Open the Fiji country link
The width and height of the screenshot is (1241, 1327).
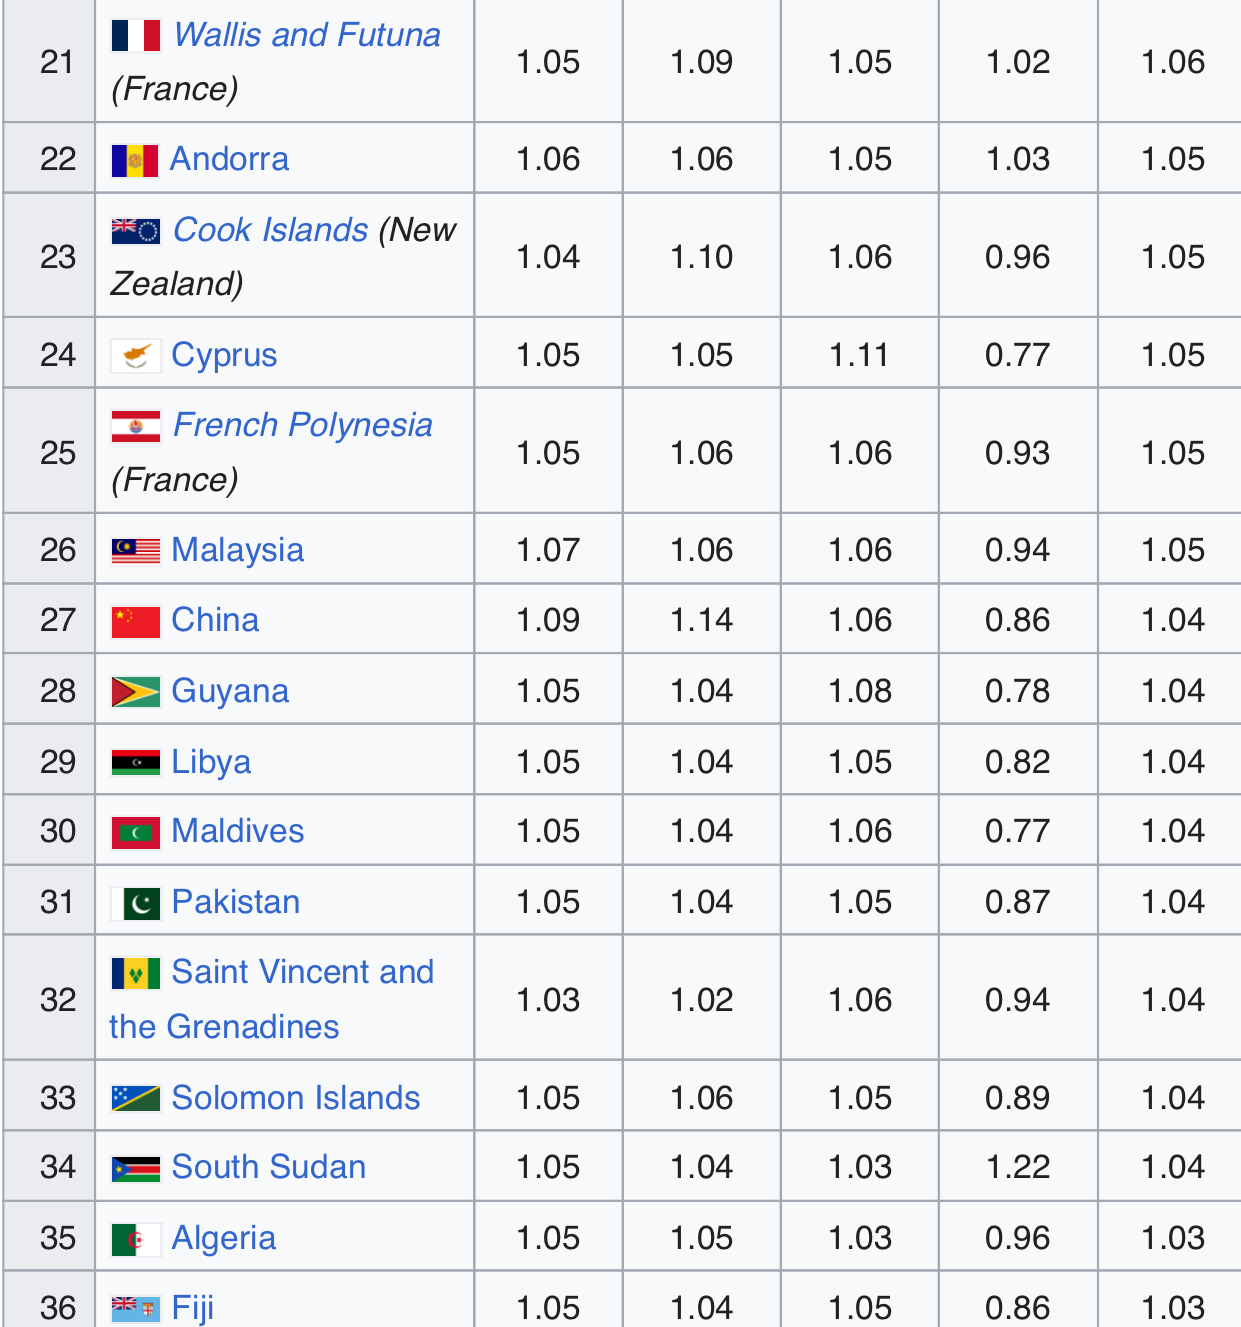click(x=192, y=1308)
